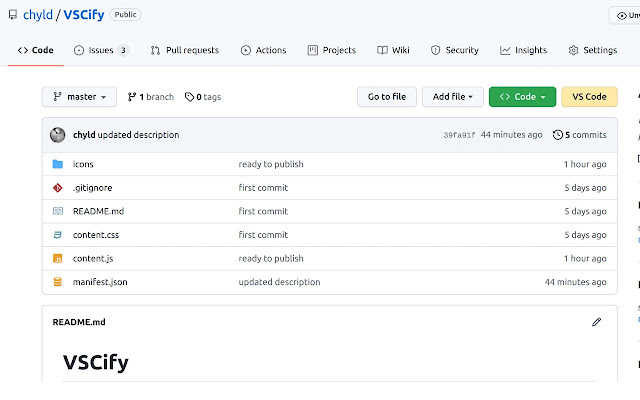640x400 pixels.
Task: Click the manifest.json database icon
Action: [x=58, y=282]
